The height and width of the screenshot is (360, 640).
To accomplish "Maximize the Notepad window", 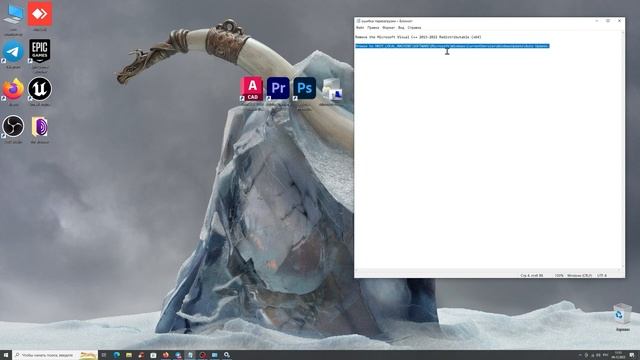I will (608, 21).
